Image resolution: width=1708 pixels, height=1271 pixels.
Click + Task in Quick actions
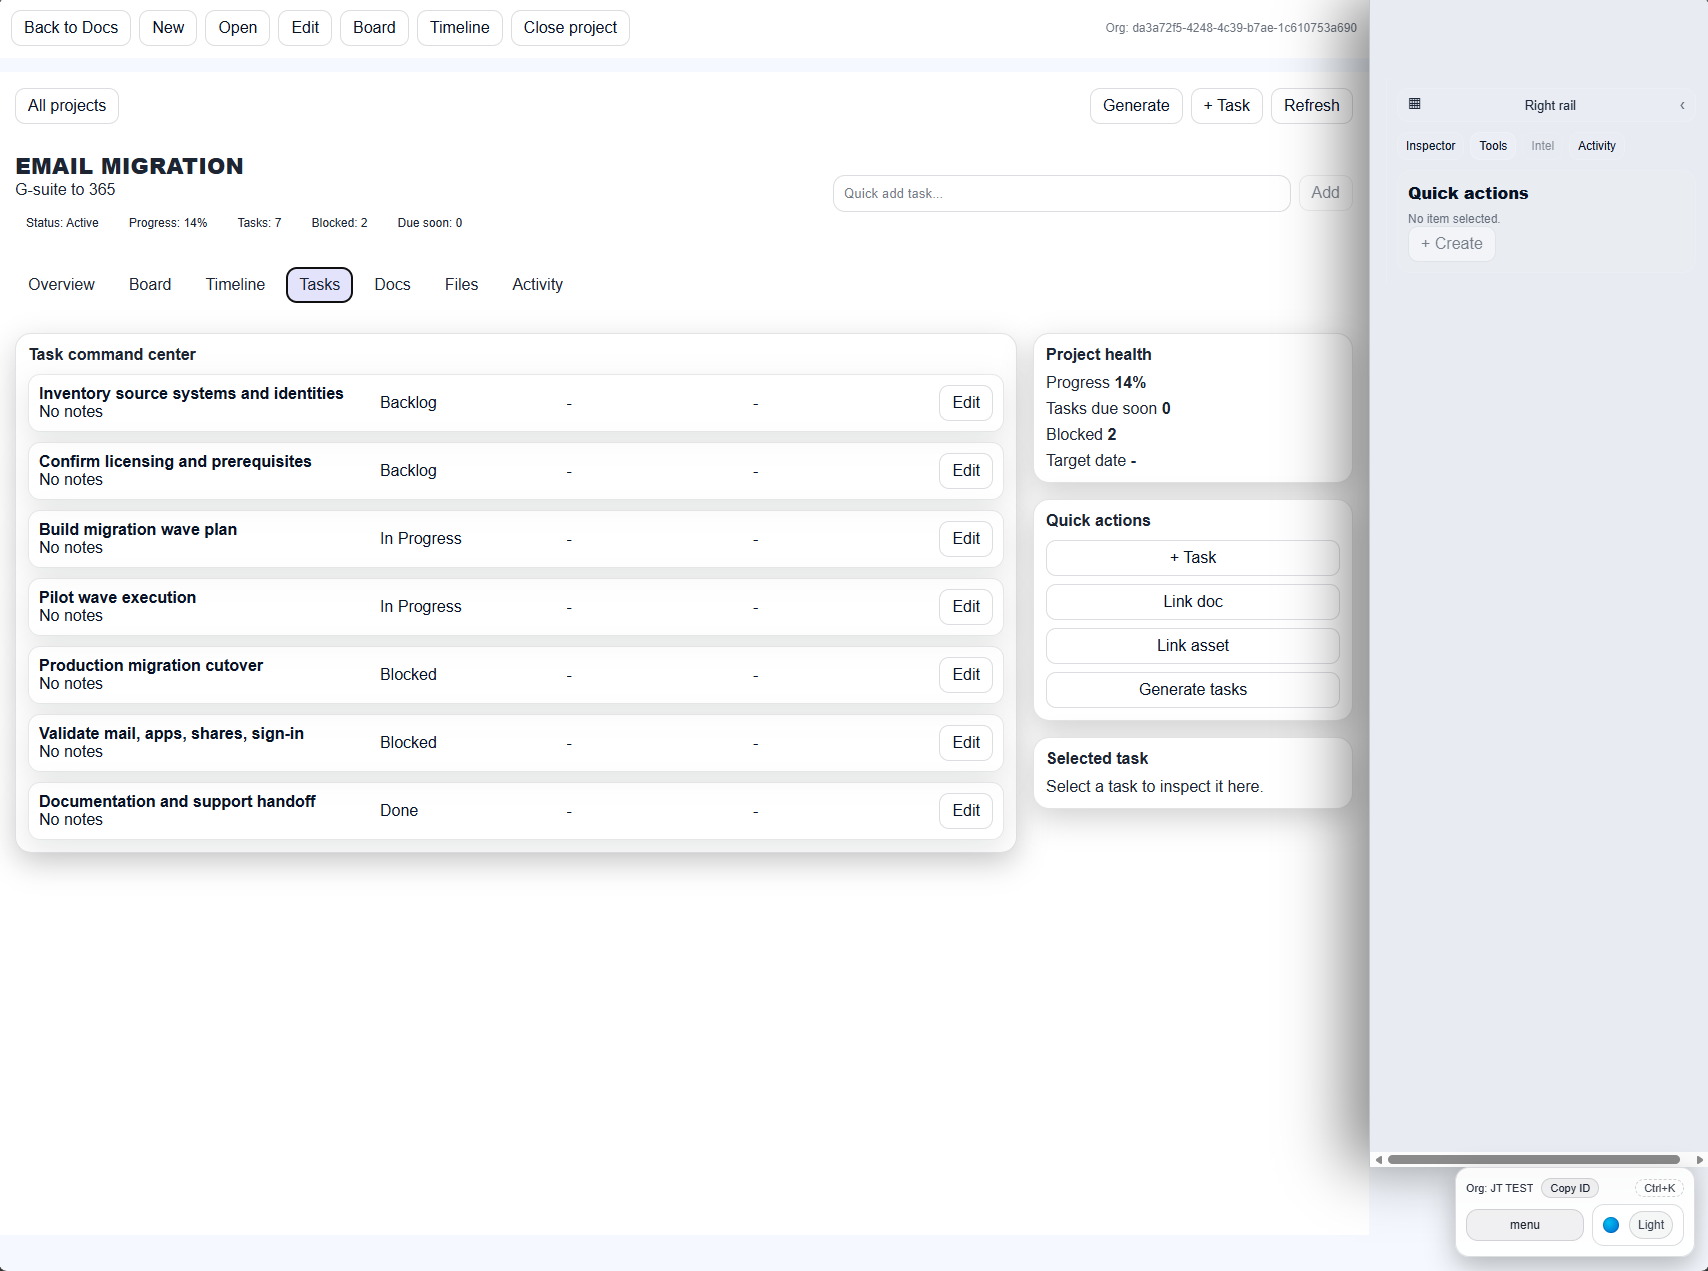tap(1192, 557)
